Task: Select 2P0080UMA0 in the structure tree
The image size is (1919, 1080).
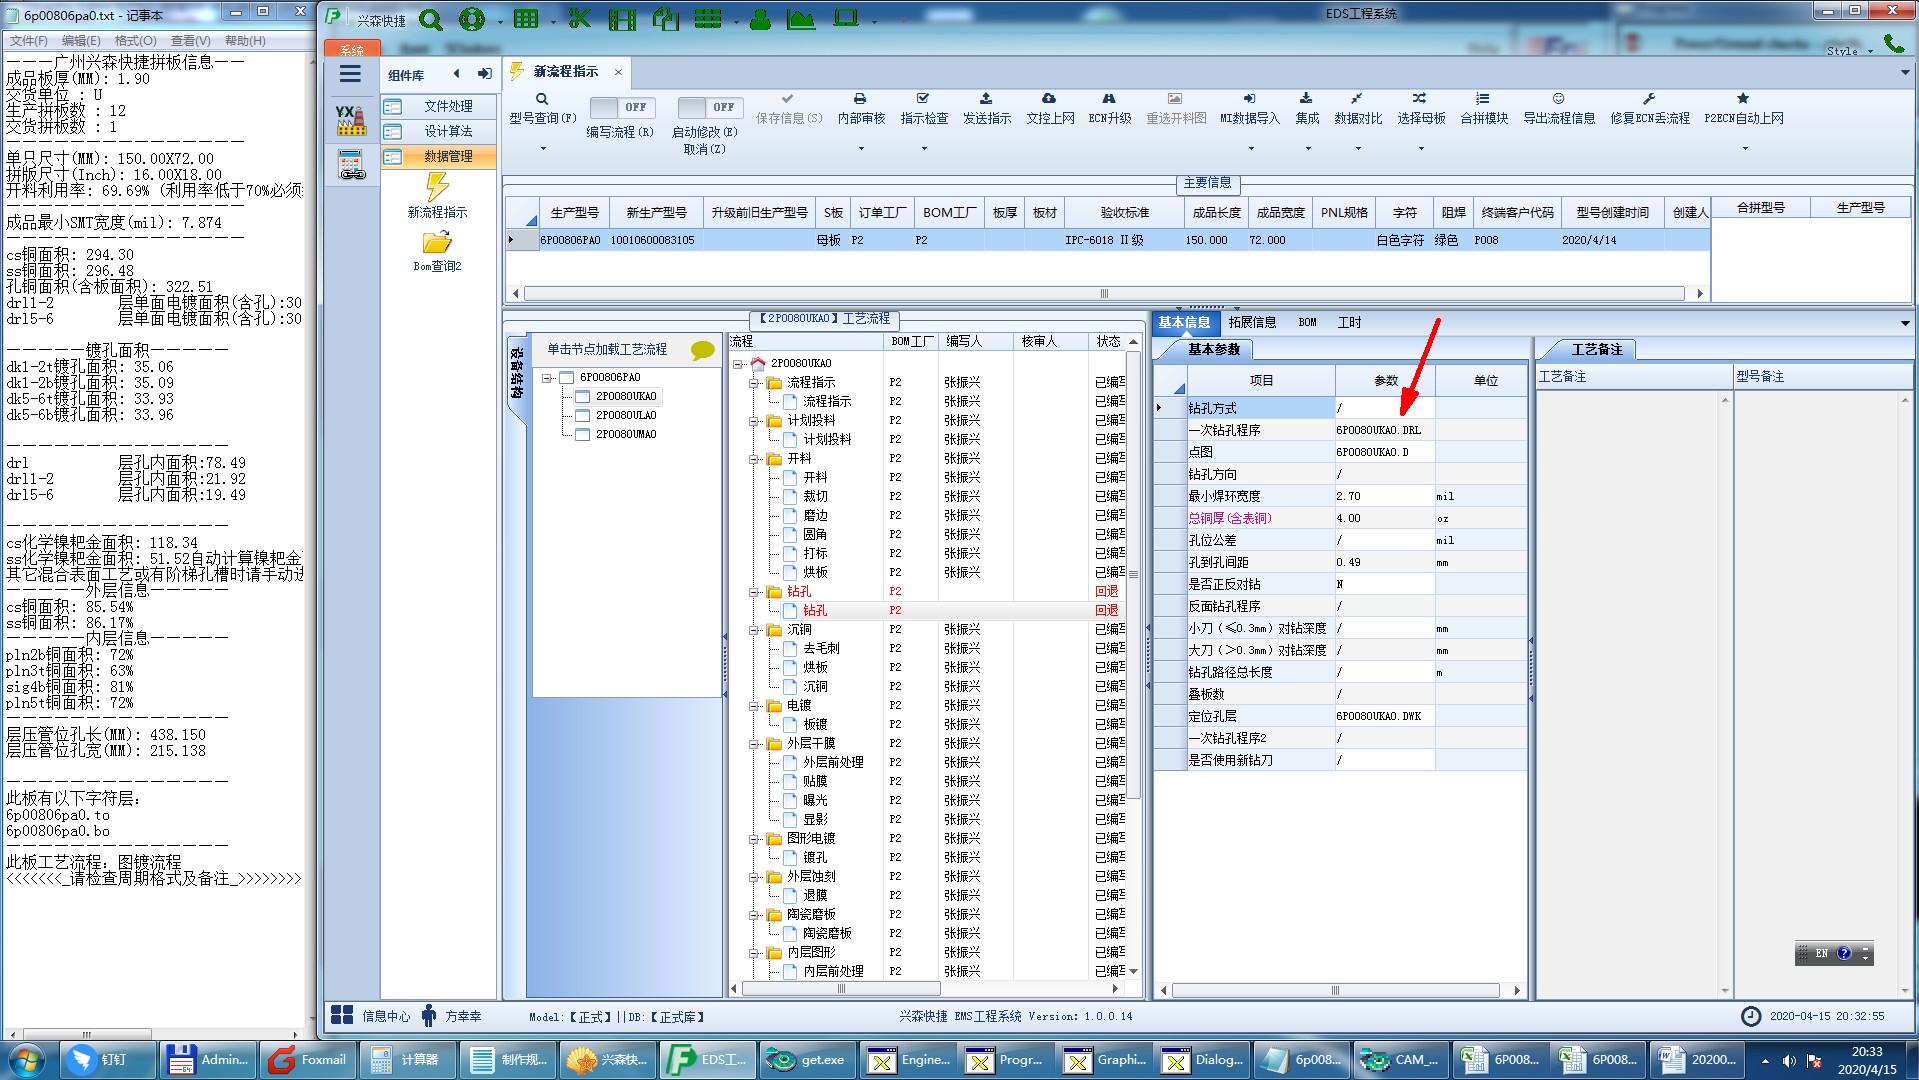Action: (626, 434)
